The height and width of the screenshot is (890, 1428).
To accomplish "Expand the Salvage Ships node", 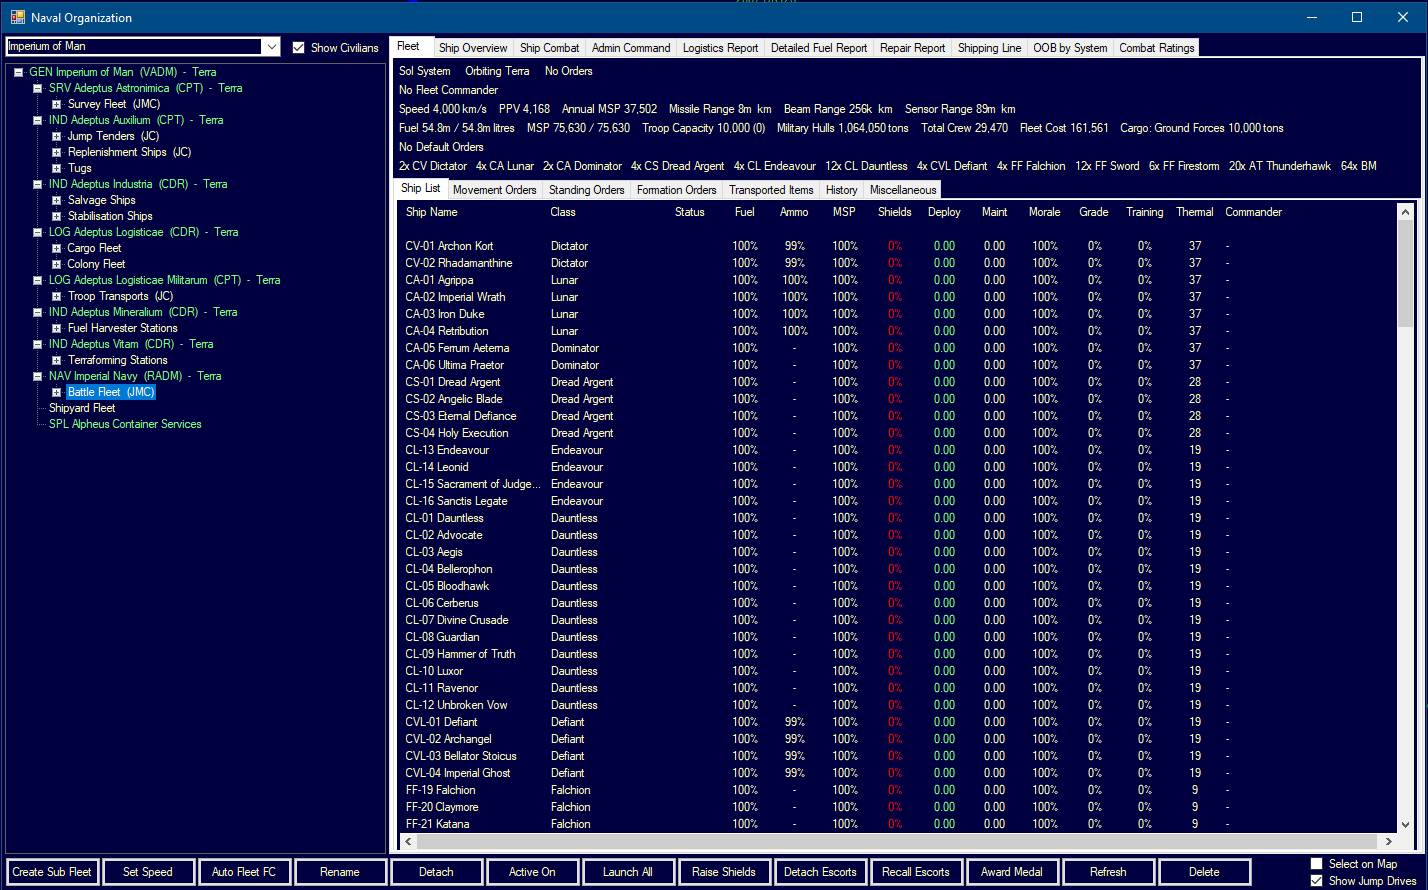I will [57, 200].
